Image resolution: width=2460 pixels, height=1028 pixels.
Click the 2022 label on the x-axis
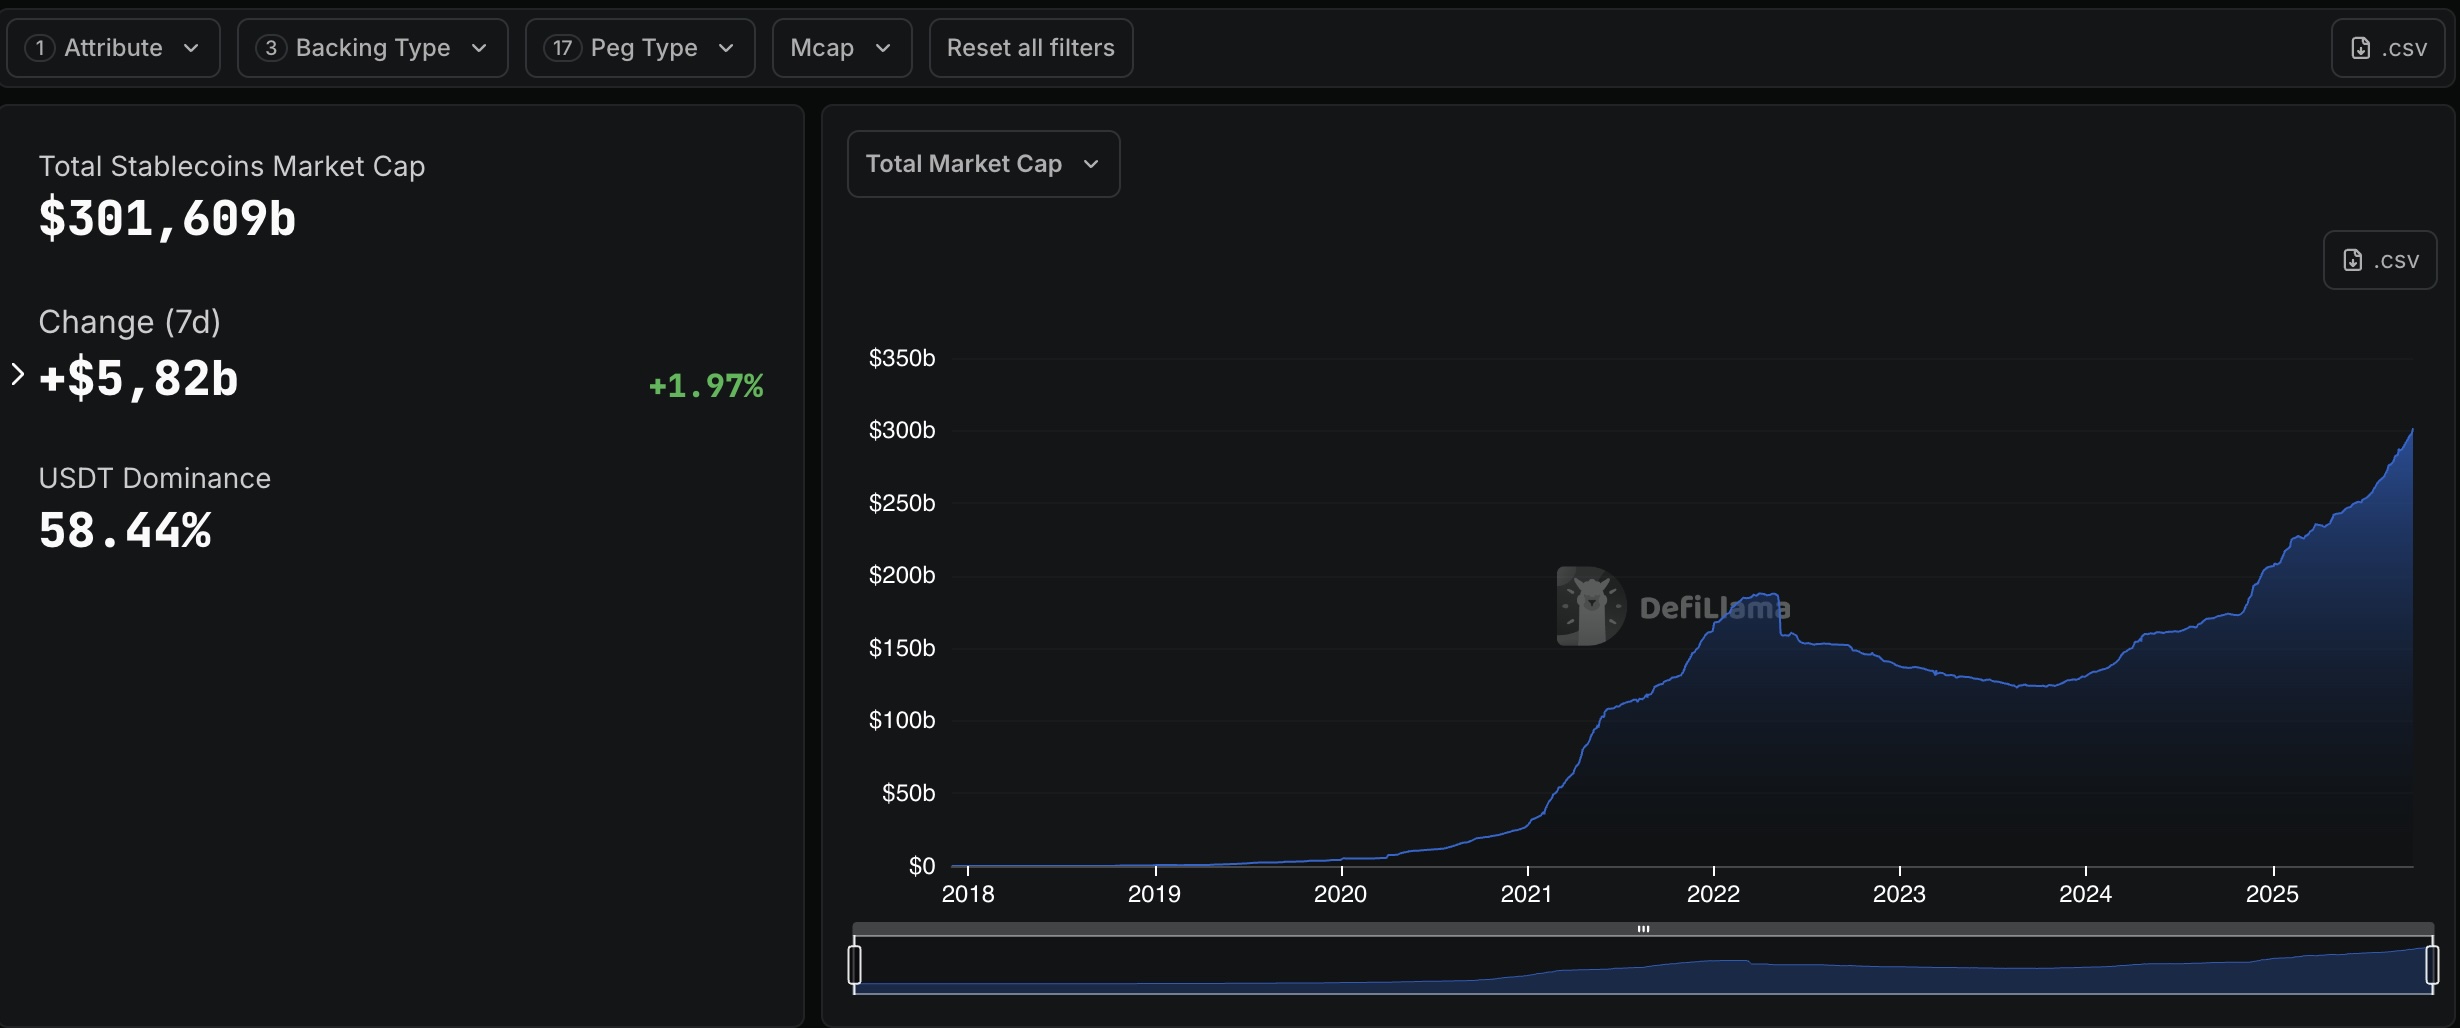[x=1713, y=894]
